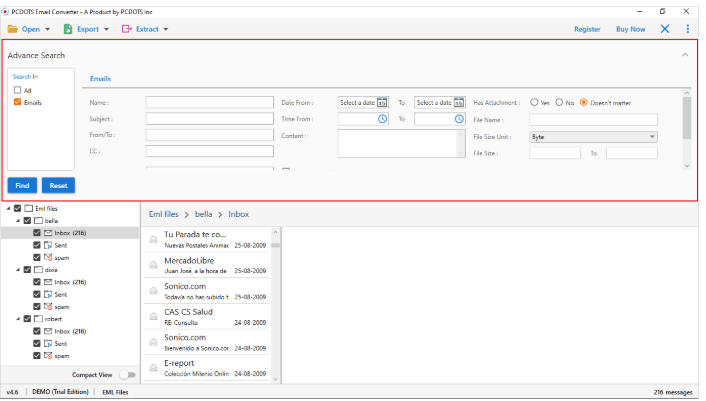Viewport: 706px width, 401px height.
Task: Open the Open dropdown arrow
Action: [47, 30]
